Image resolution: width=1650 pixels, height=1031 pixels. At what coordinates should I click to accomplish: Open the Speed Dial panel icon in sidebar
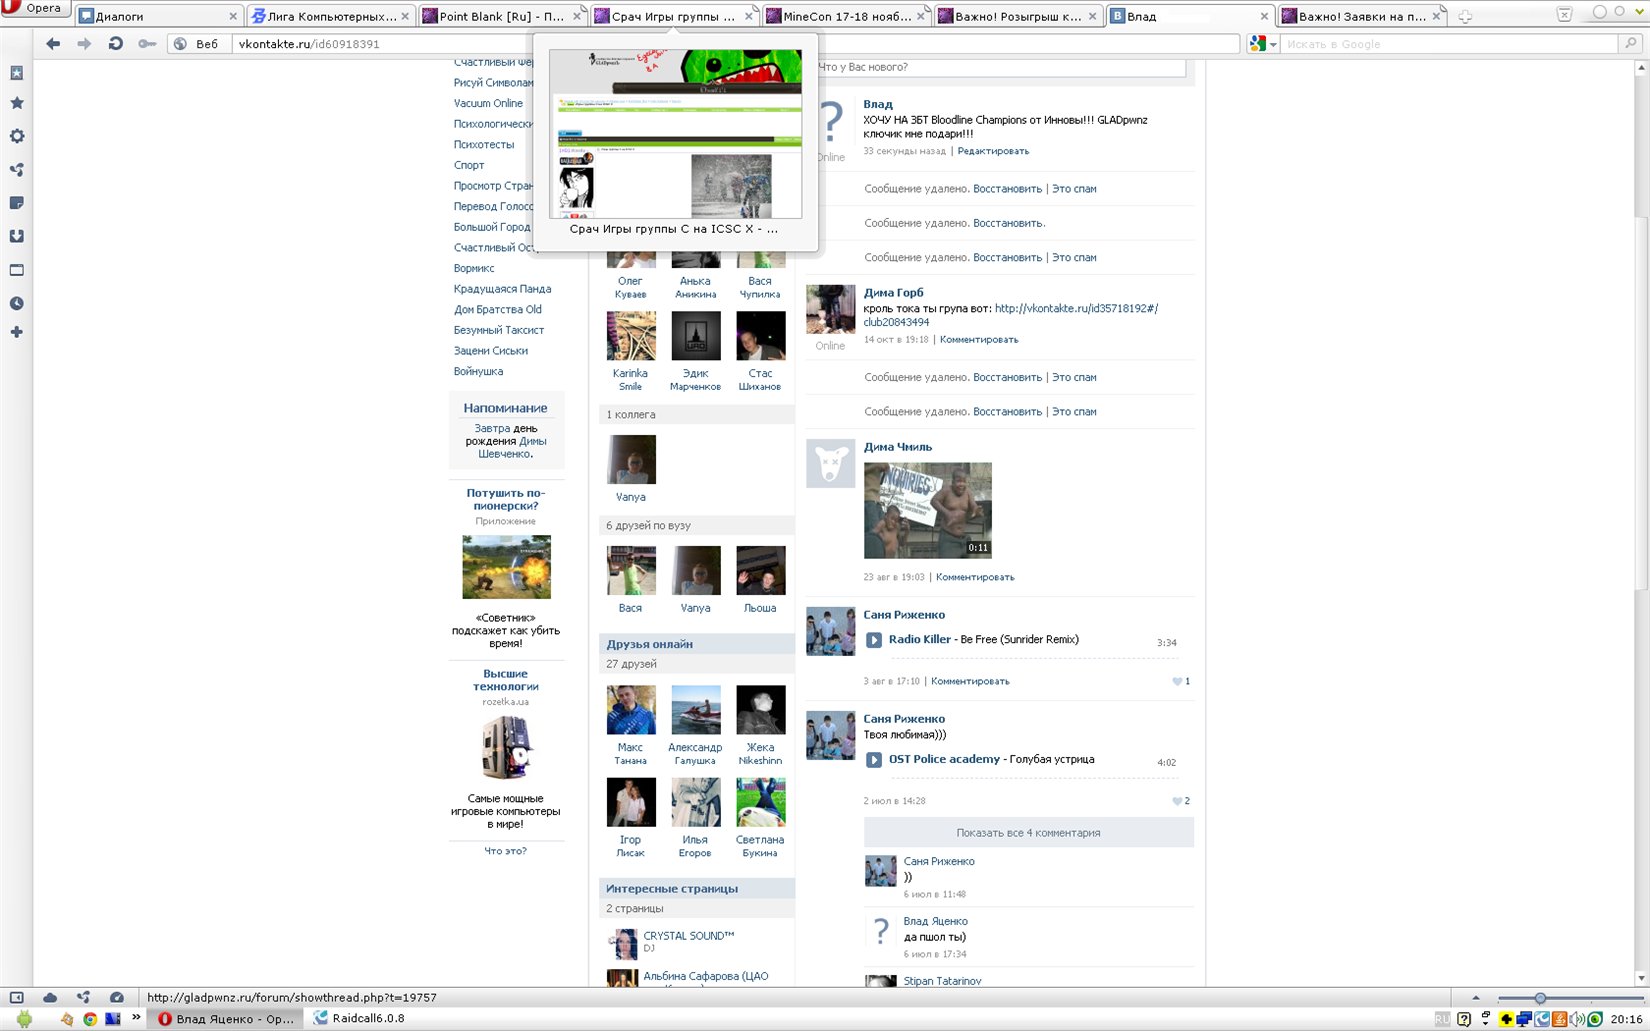16,73
